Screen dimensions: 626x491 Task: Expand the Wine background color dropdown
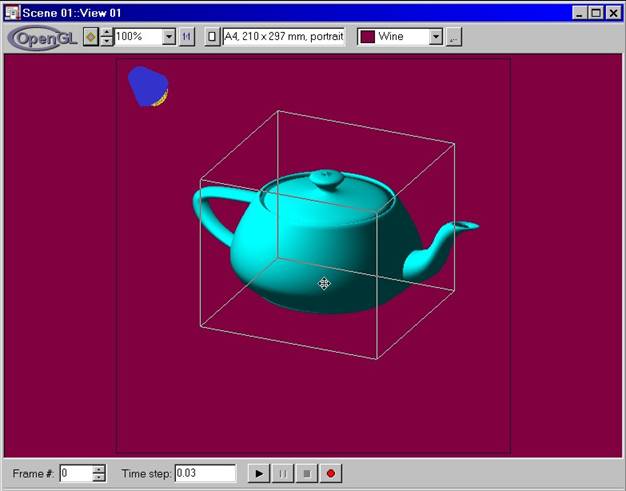pos(435,37)
